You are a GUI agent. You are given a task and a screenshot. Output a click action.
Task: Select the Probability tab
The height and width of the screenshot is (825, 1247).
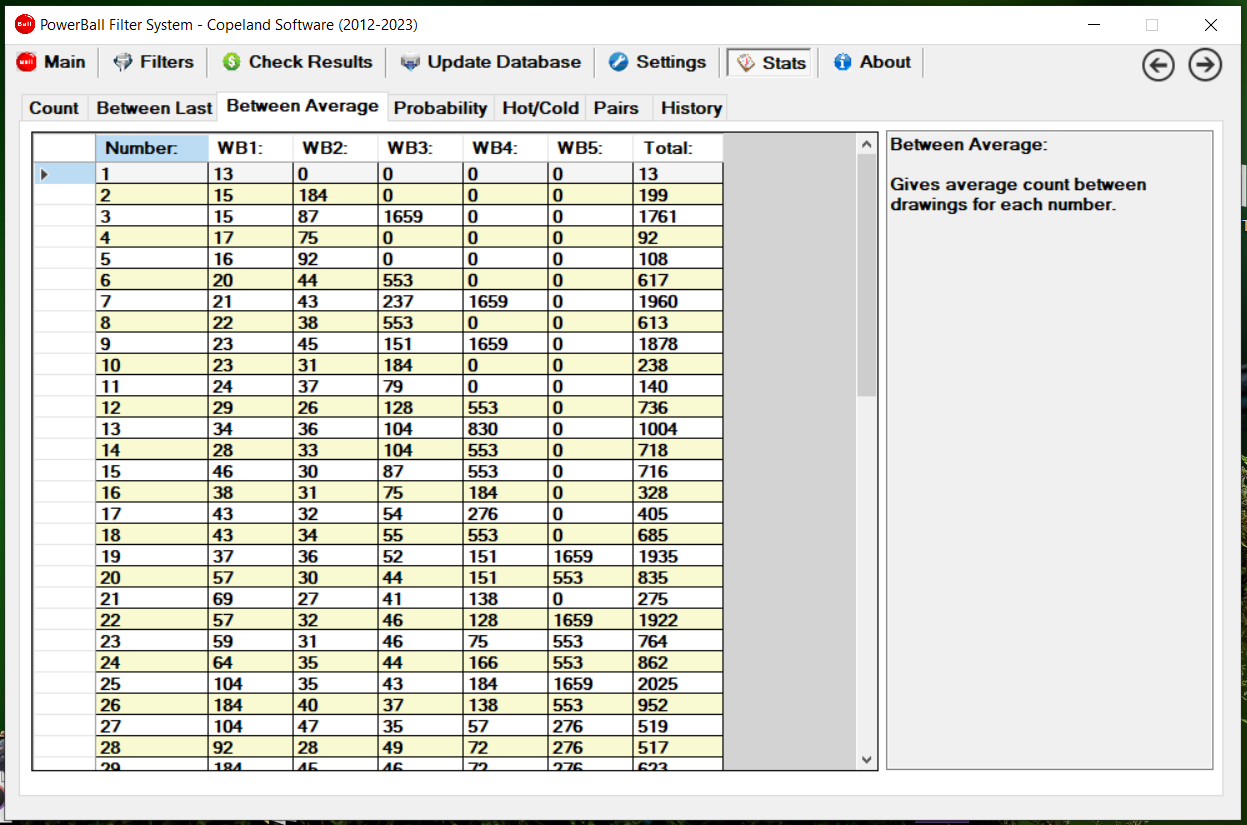point(440,108)
